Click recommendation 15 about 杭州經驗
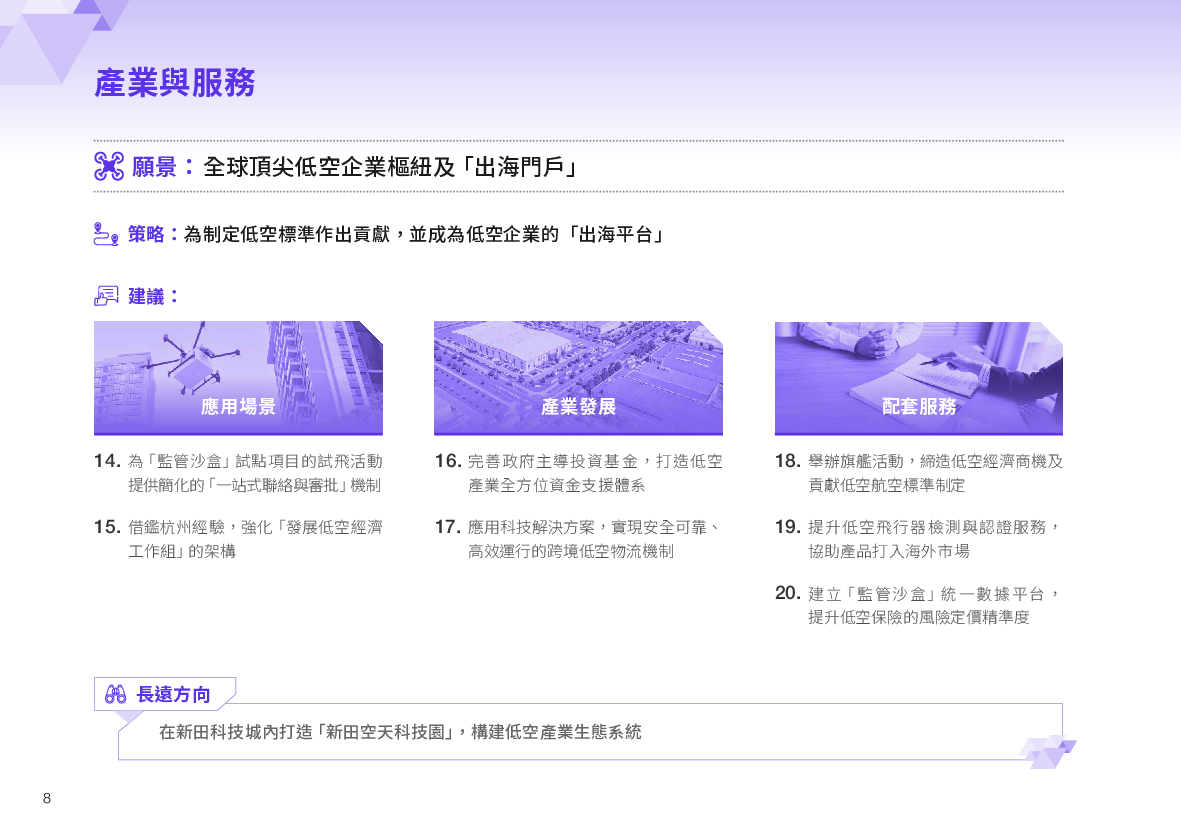Screen dimensions: 1181x831 click(238, 539)
